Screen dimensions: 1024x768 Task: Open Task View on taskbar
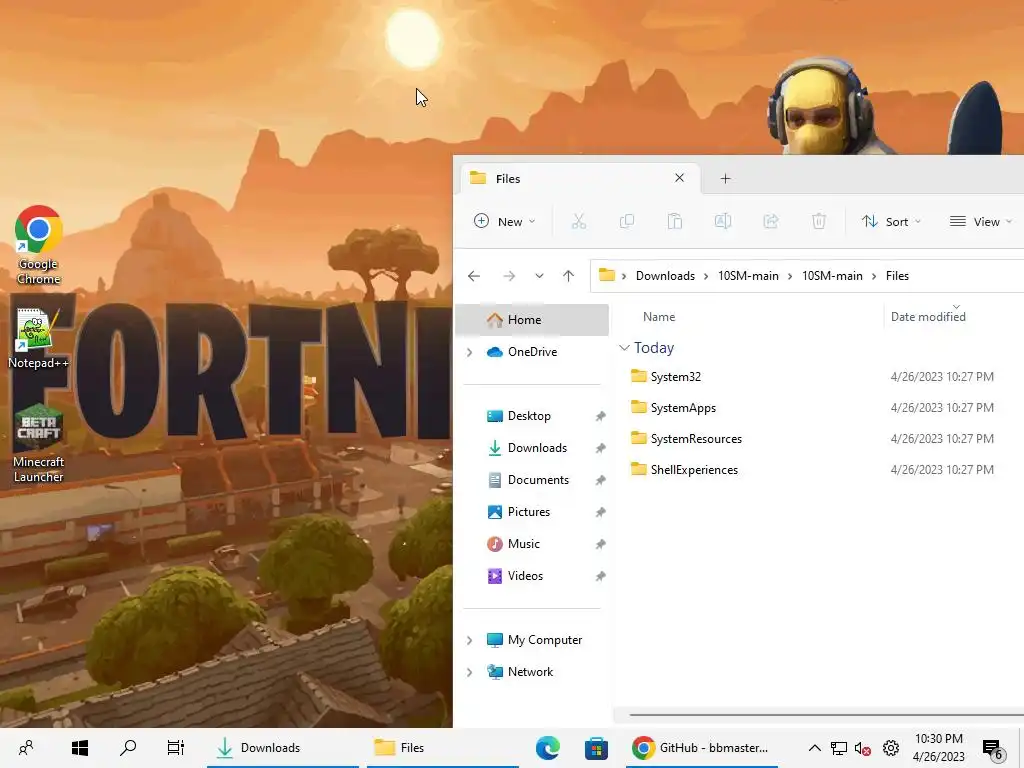176,748
